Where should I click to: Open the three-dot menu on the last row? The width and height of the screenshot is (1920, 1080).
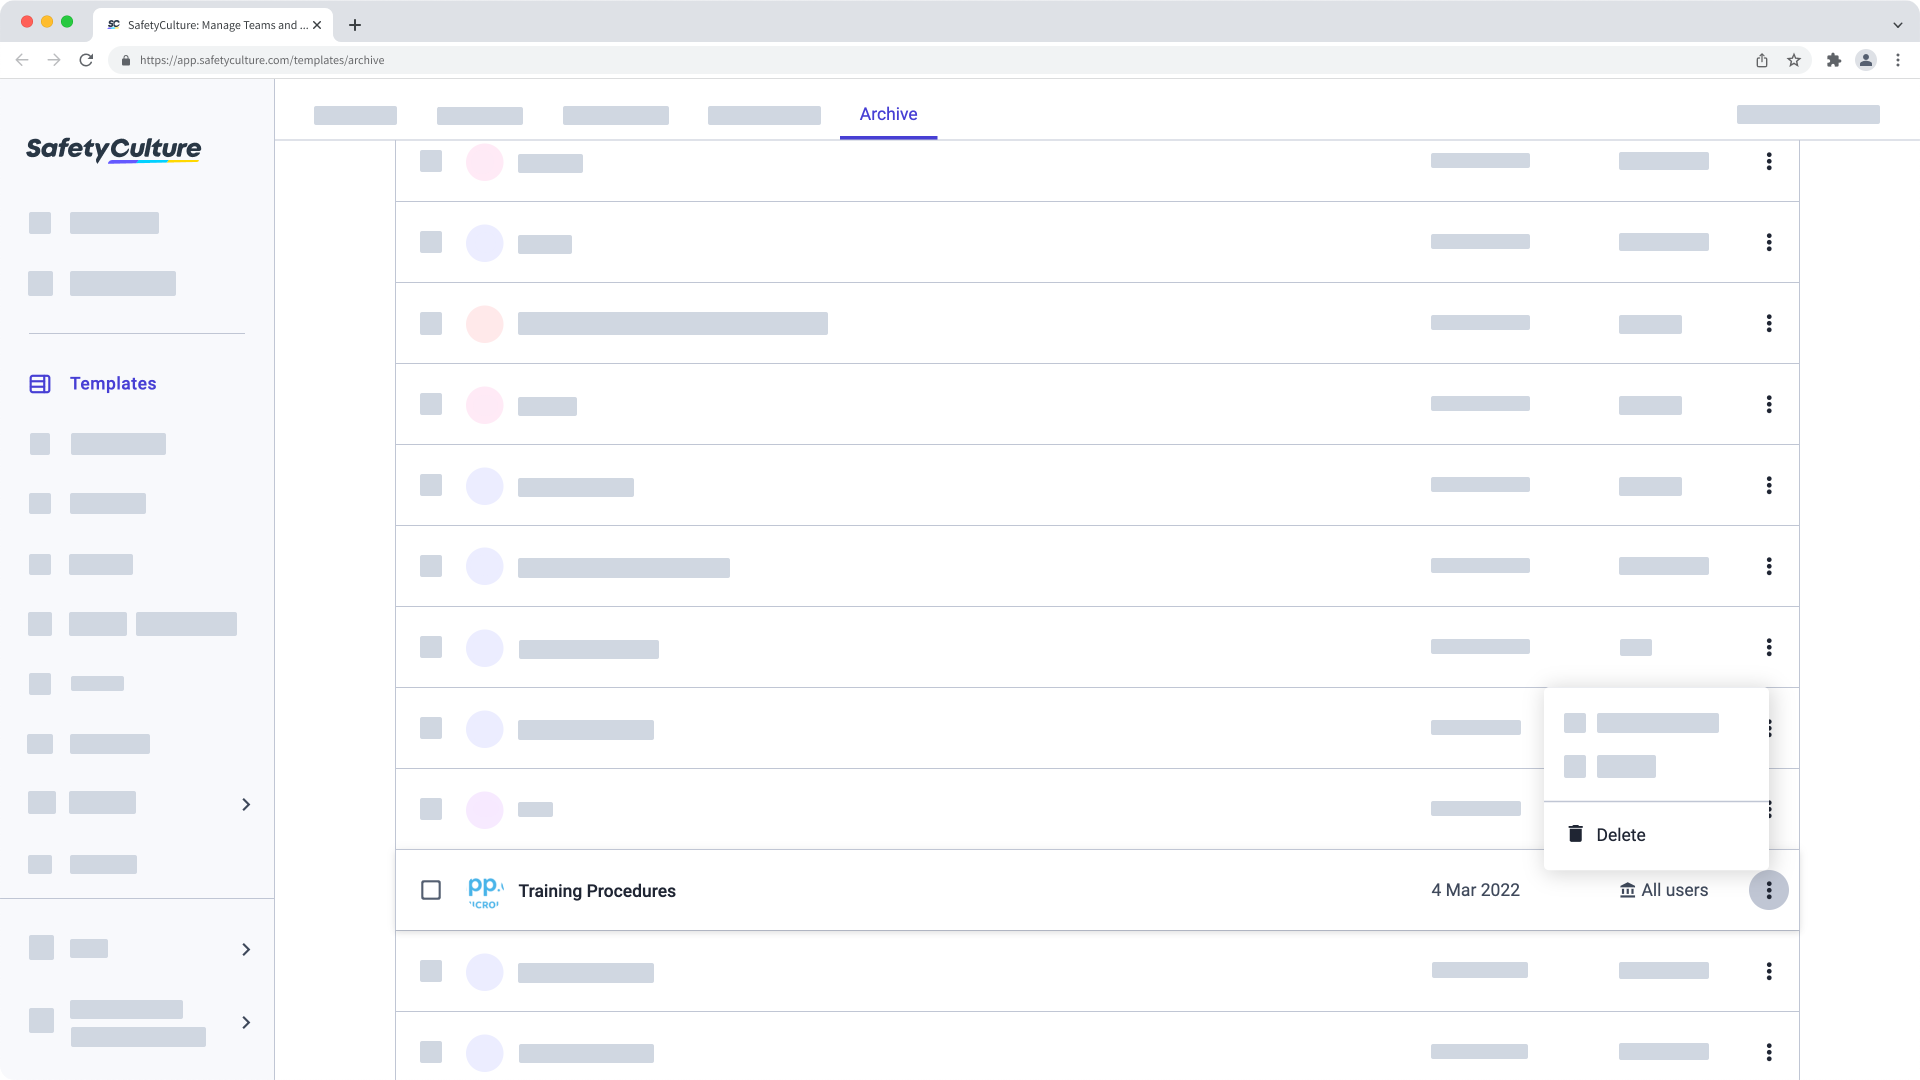tap(1768, 1052)
